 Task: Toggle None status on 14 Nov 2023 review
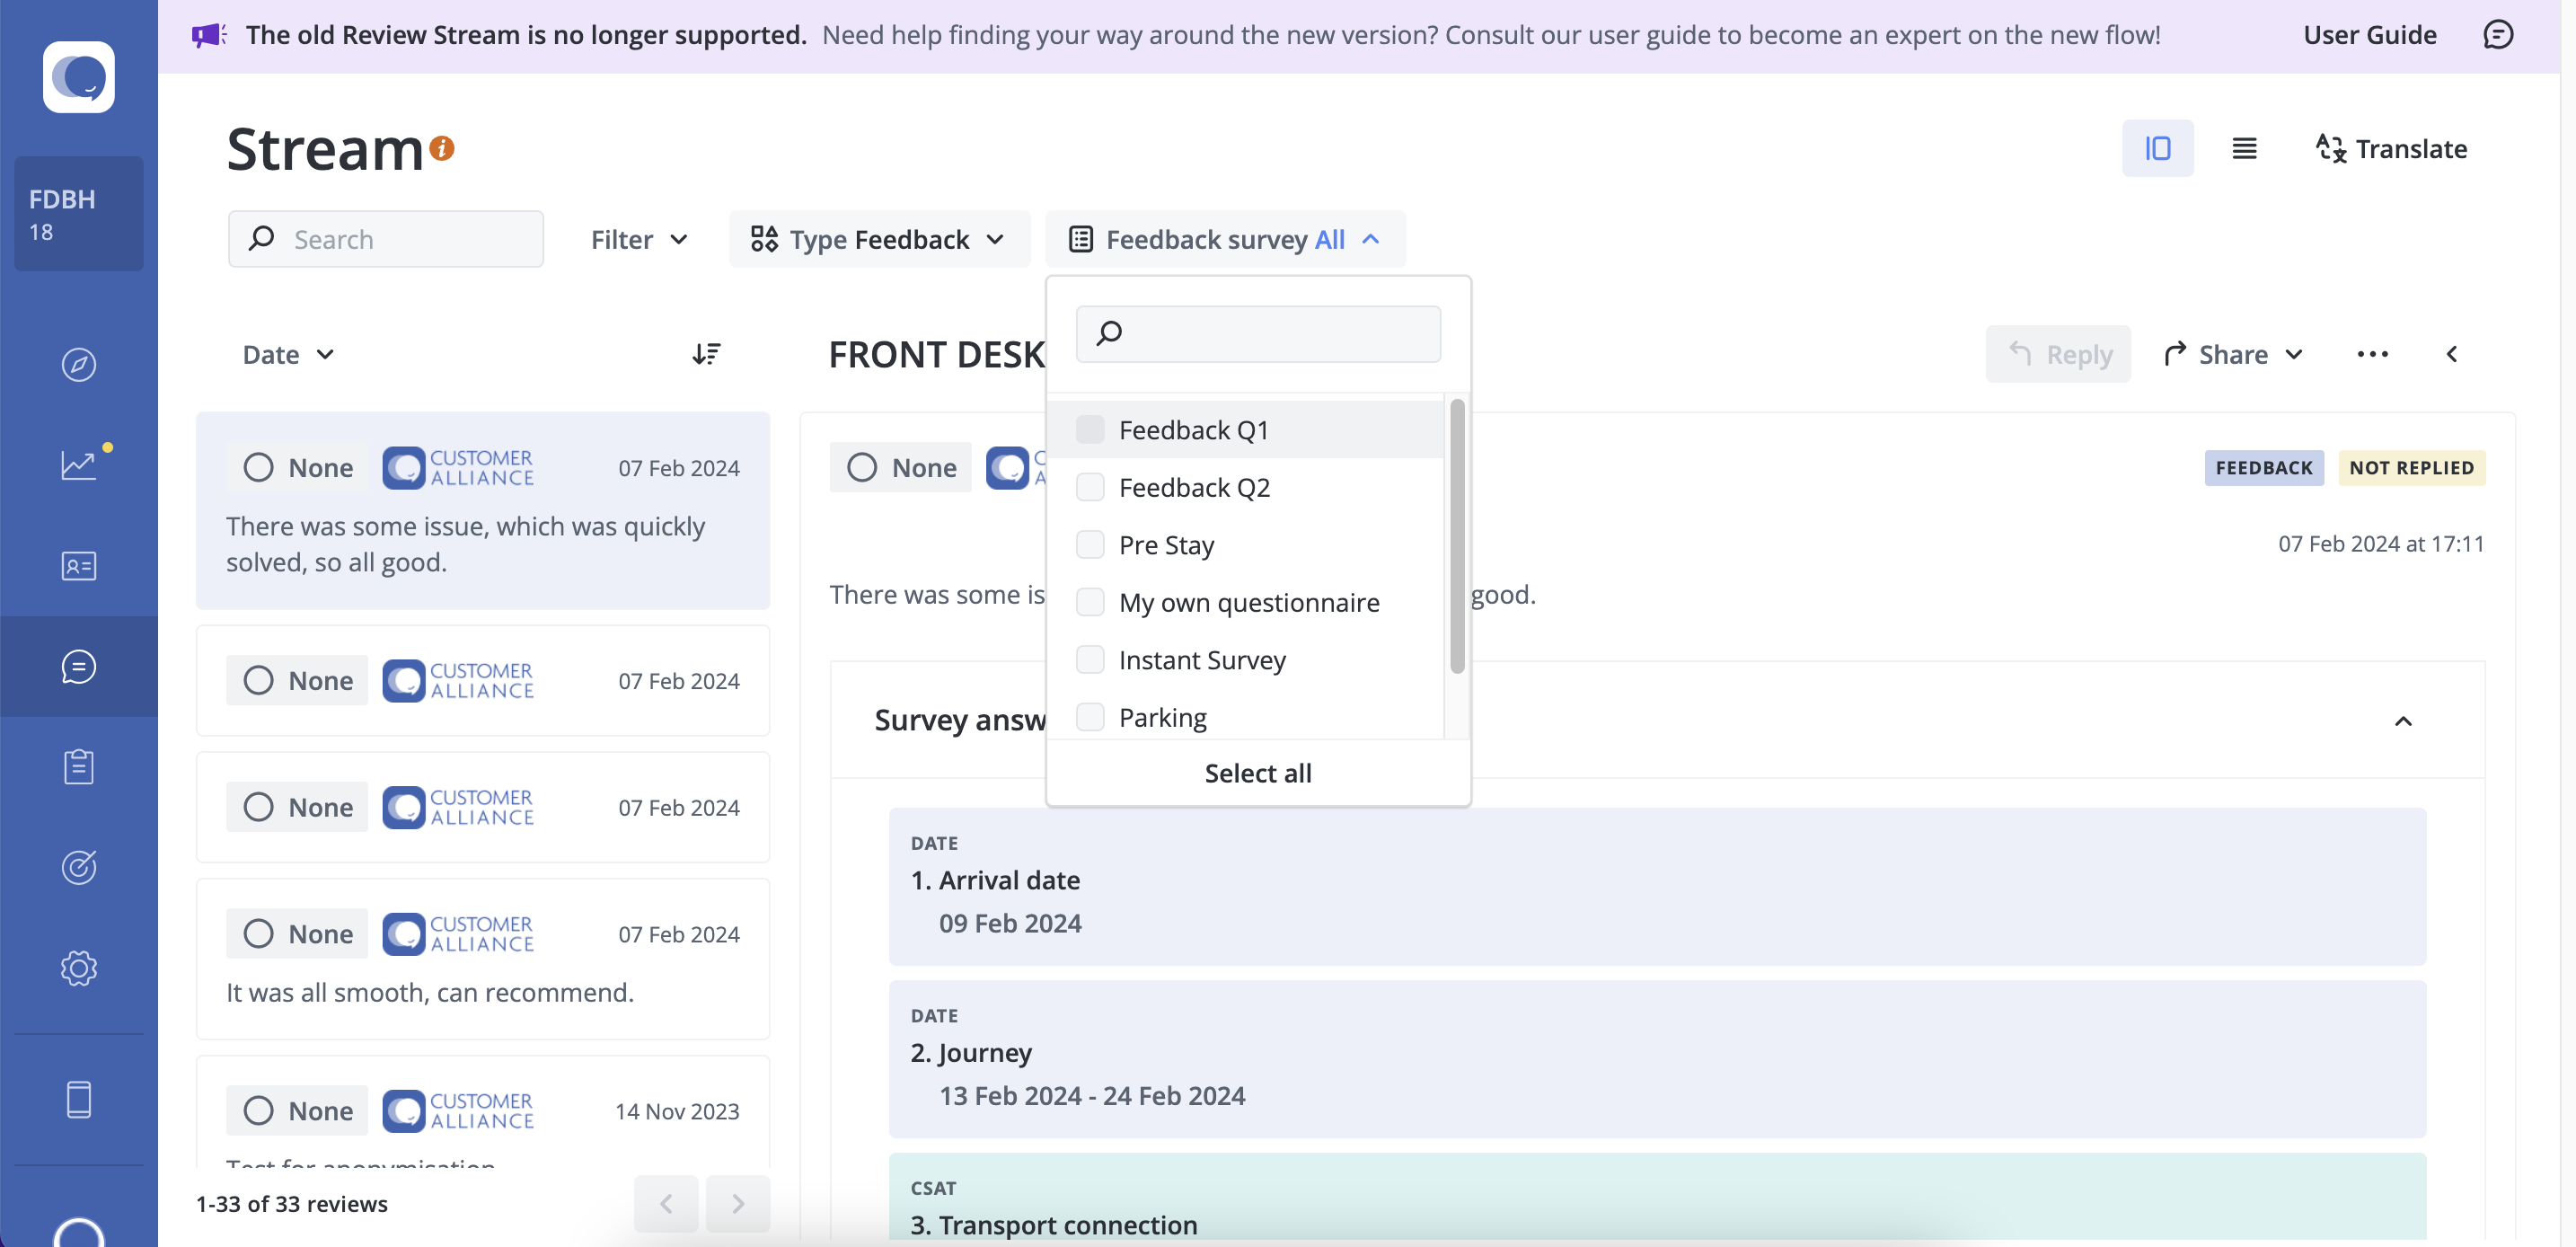[x=297, y=1111]
